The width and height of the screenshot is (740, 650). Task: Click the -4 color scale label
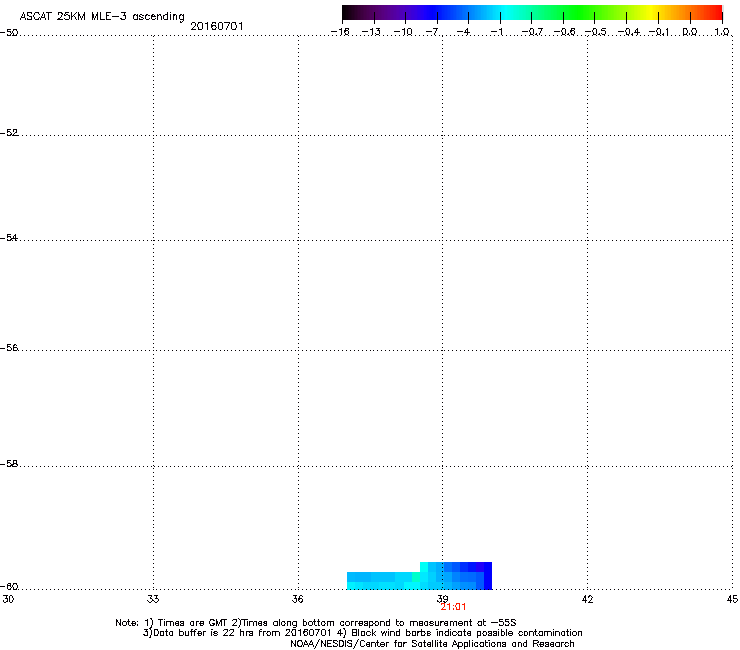[464, 32]
